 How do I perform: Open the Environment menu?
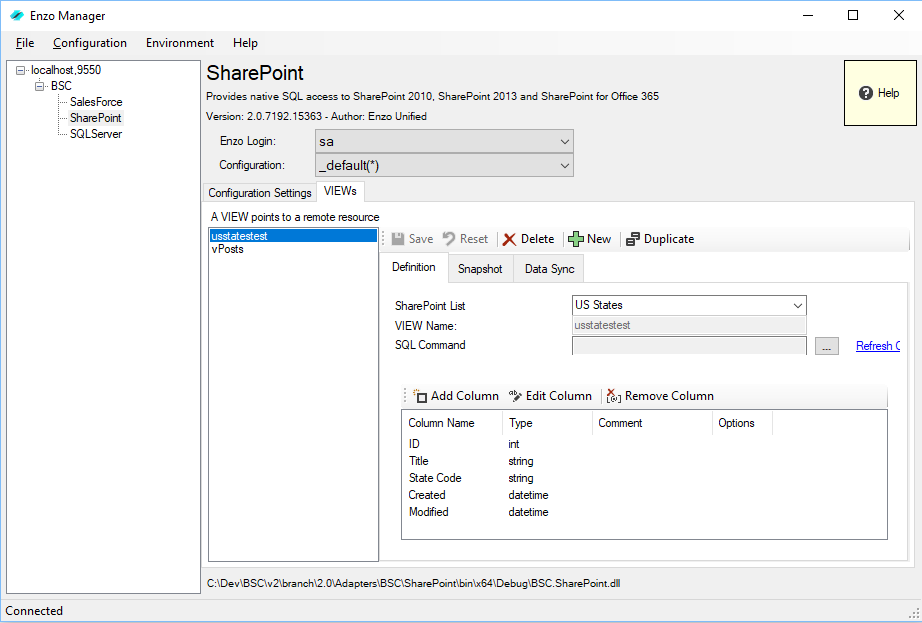pos(180,43)
